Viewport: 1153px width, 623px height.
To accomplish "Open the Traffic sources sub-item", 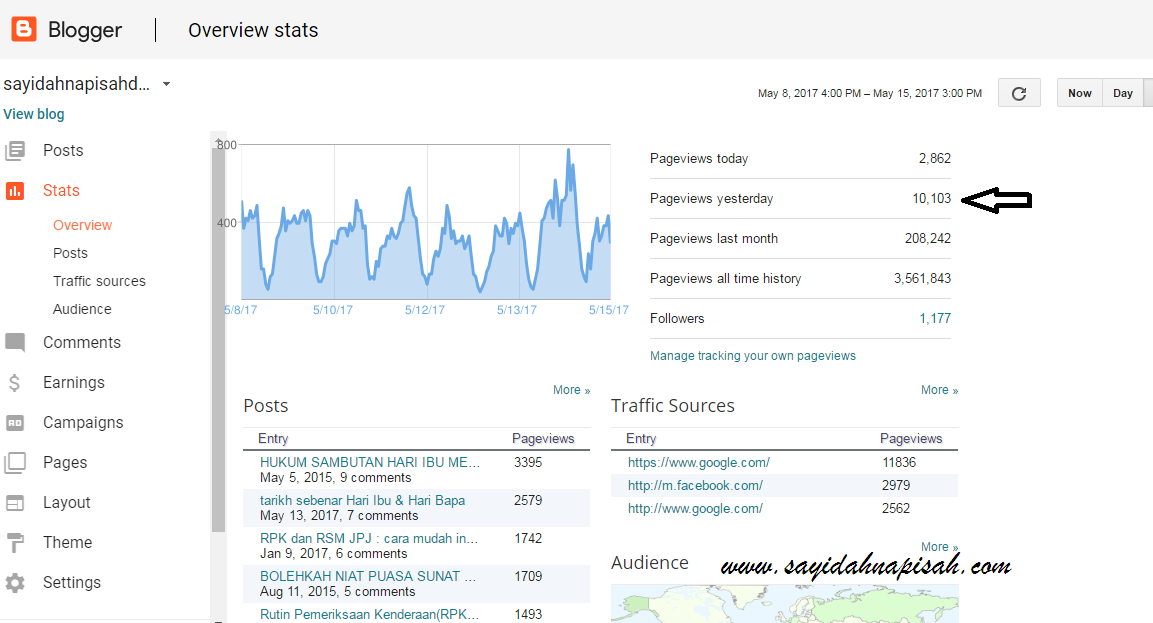I will click(99, 281).
